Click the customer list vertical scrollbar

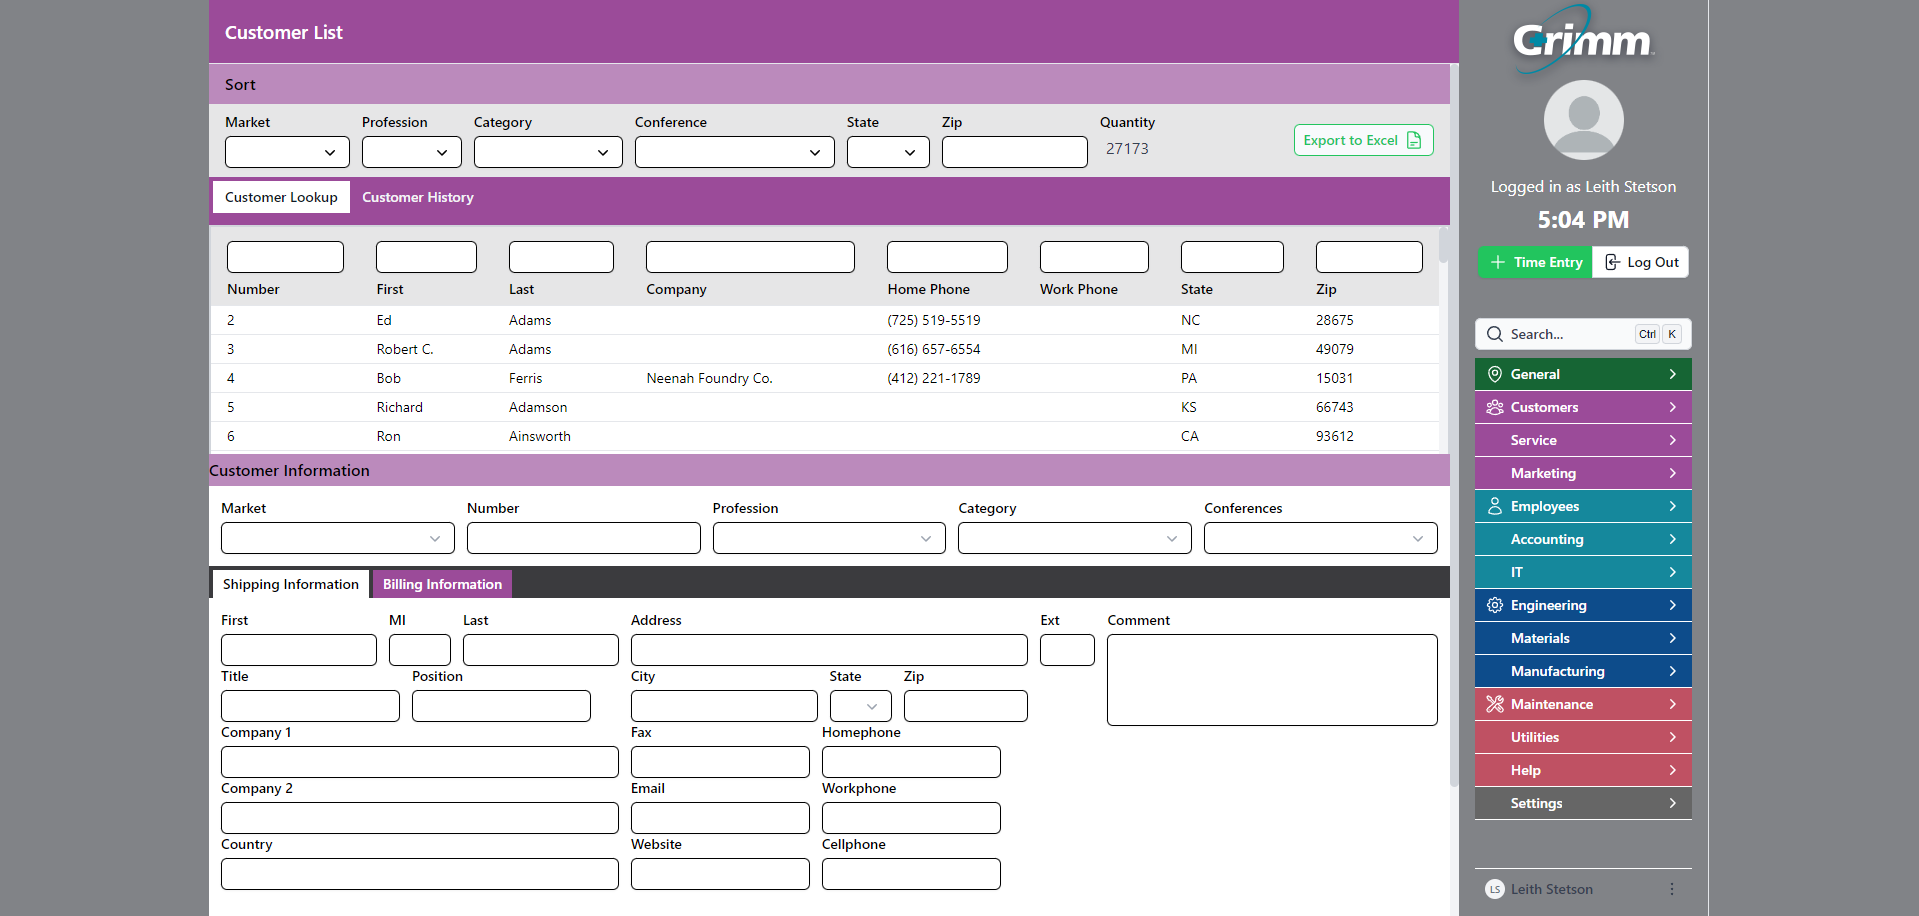pyautogui.click(x=1443, y=340)
